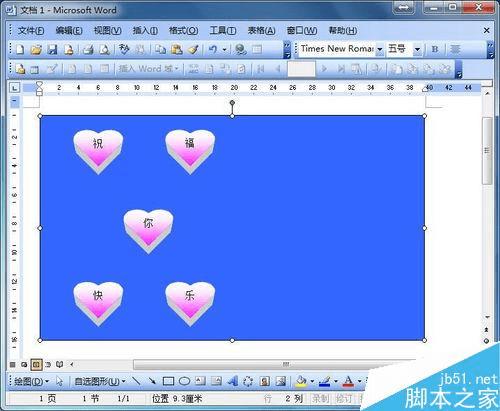
Task: Insert a picture from the drawing toolbar
Action: pos(281,381)
